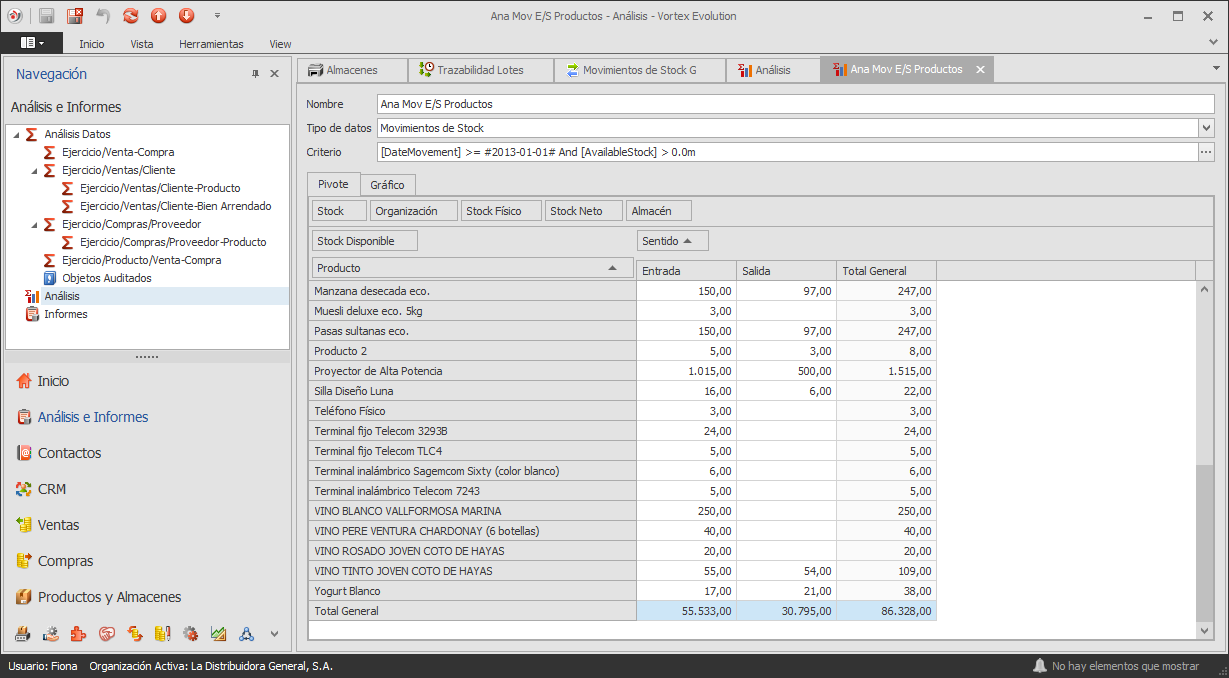The width and height of the screenshot is (1229, 678).
Task: Click the red refresh arrows icon
Action: 131,16
